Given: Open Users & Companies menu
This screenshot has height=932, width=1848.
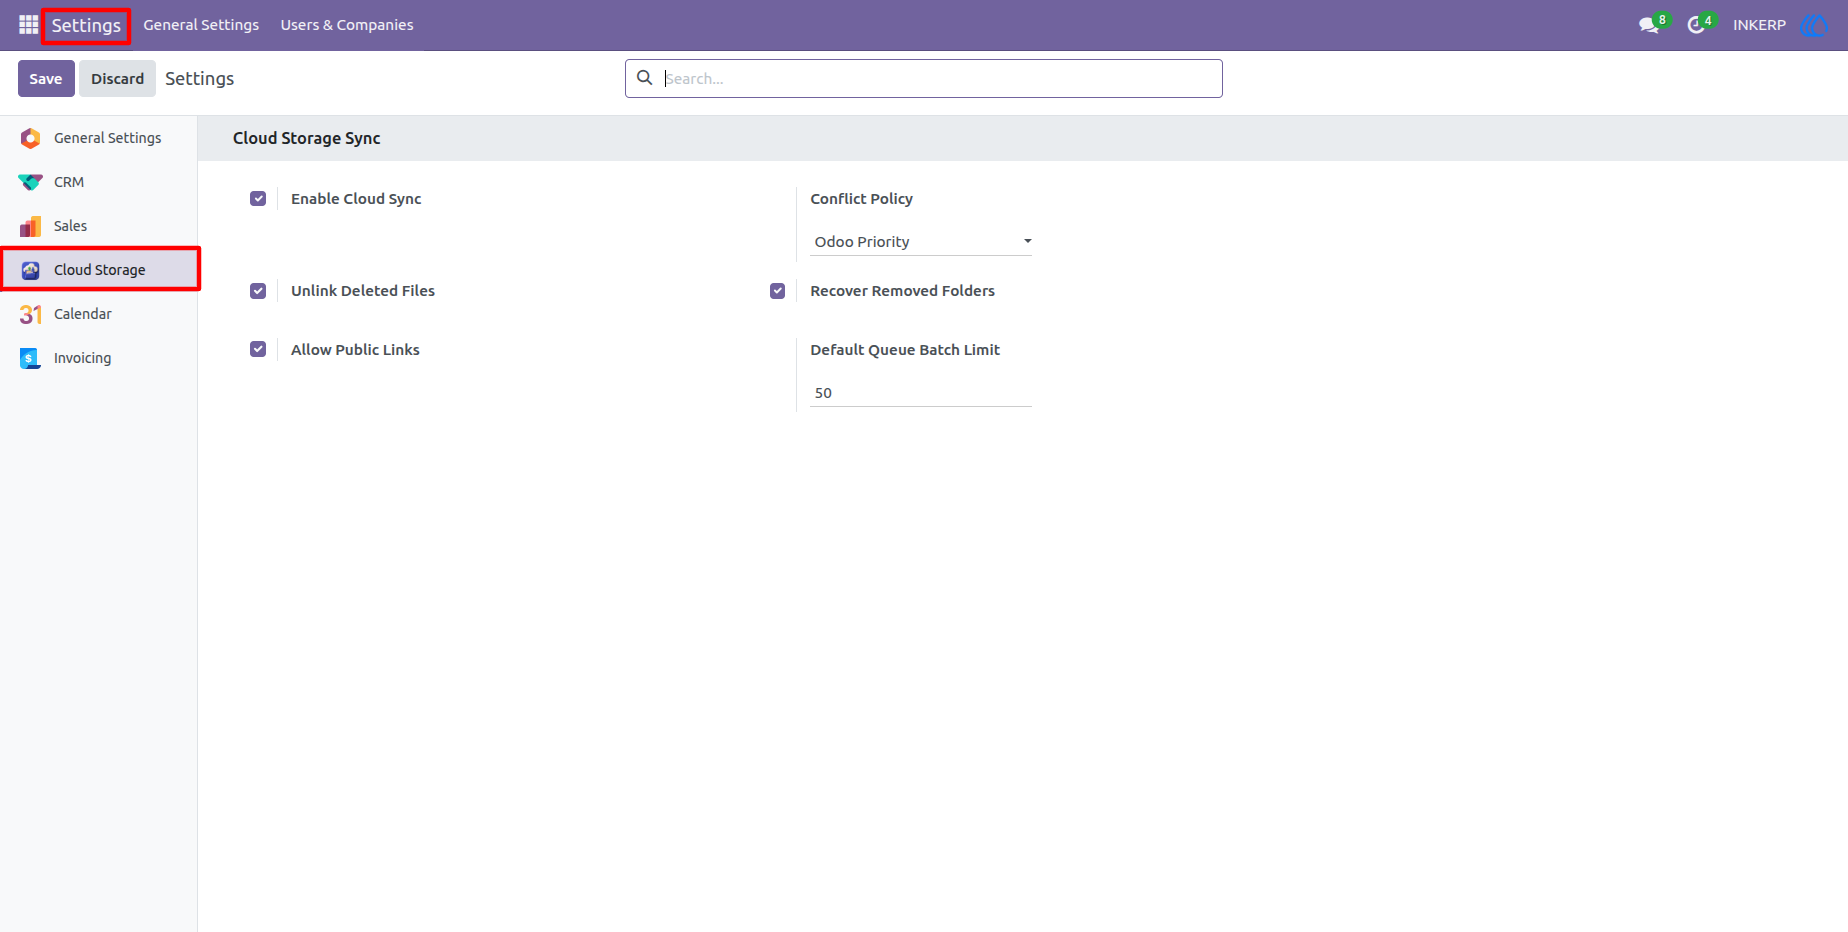Looking at the screenshot, I should click(x=347, y=25).
